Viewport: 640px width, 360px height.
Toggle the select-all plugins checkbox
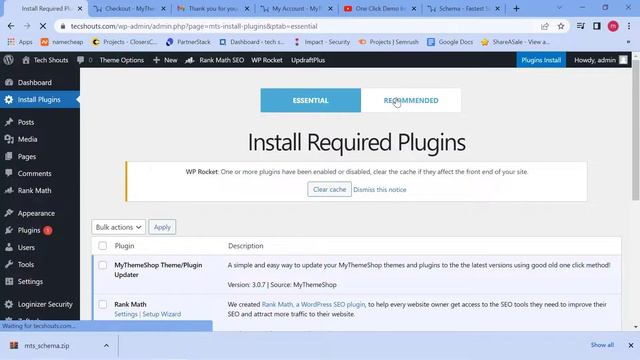[102, 246]
